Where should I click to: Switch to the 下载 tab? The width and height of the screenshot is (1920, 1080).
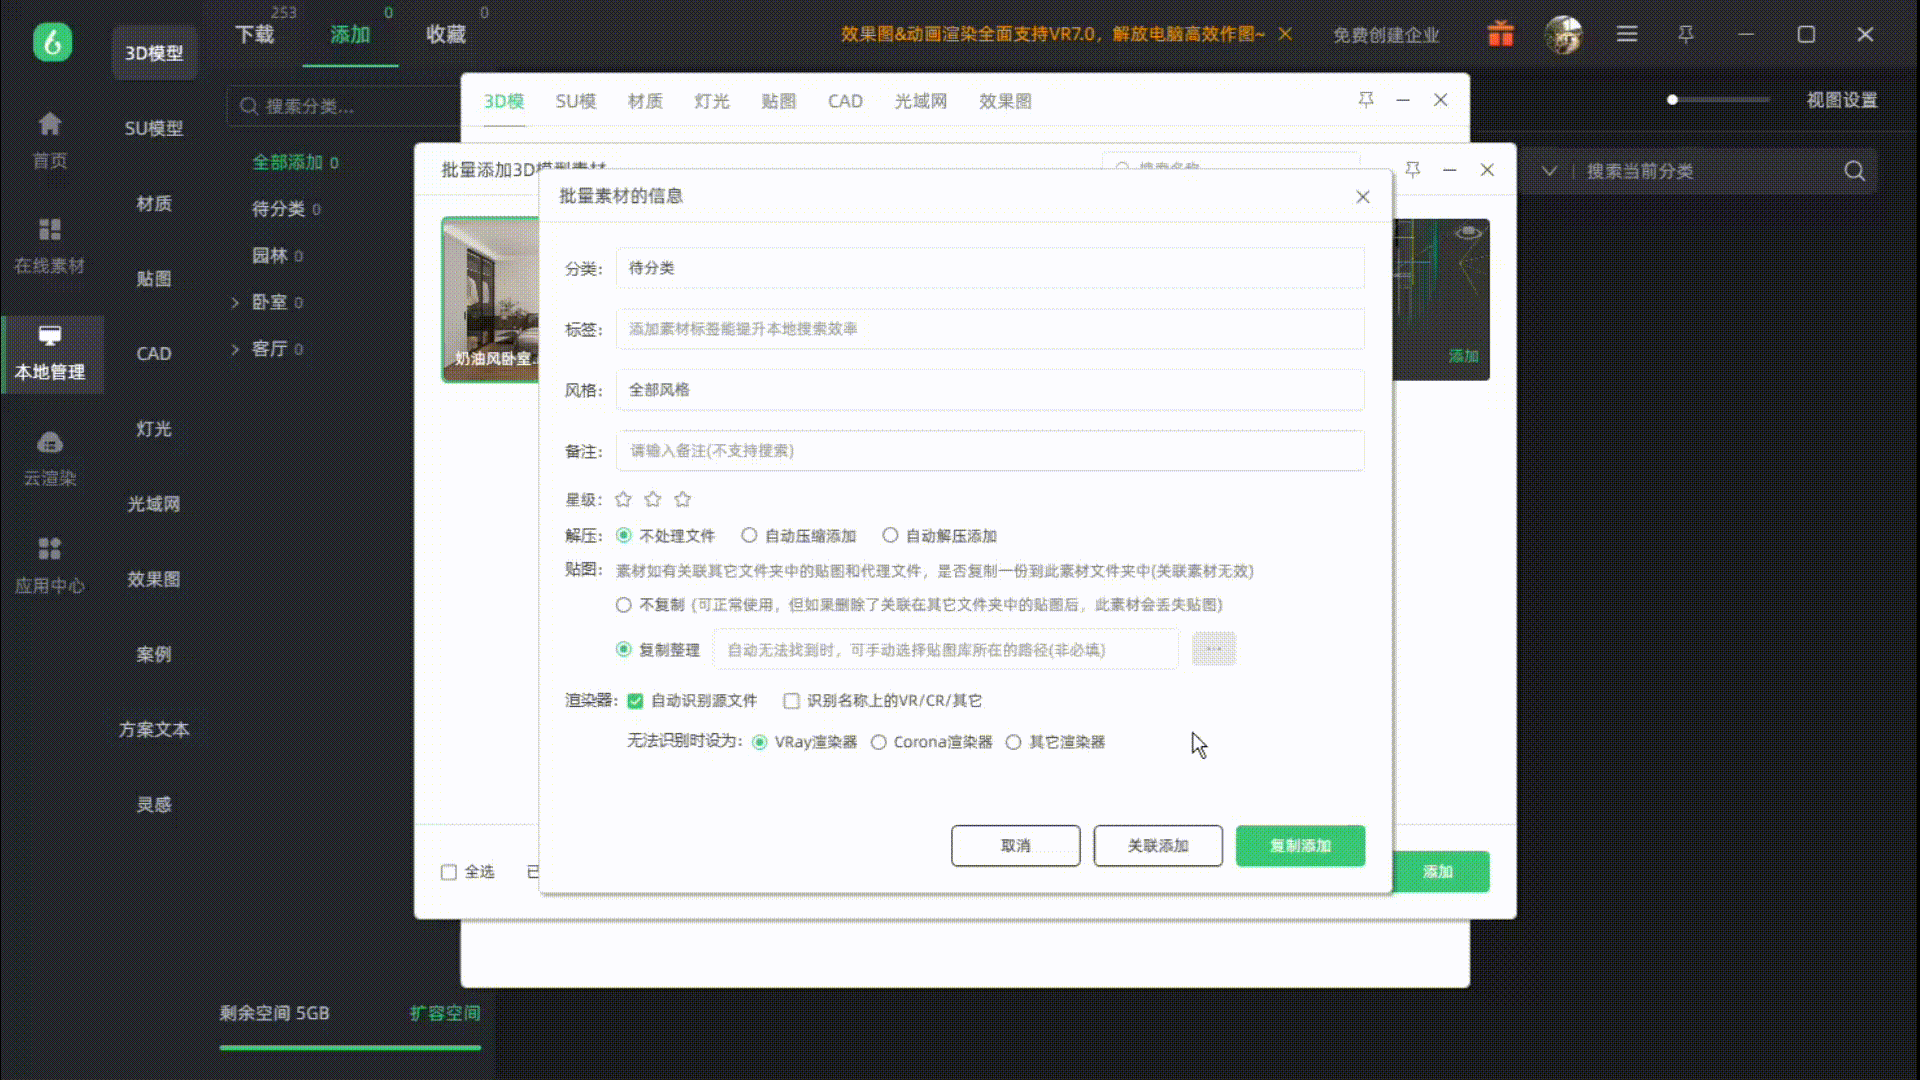click(255, 34)
